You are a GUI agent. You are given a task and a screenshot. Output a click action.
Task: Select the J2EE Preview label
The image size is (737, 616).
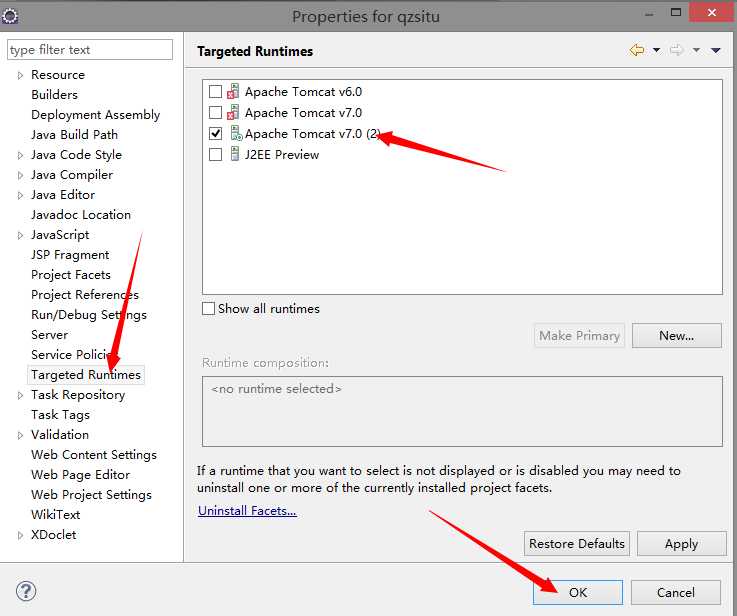(x=282, y=155)
